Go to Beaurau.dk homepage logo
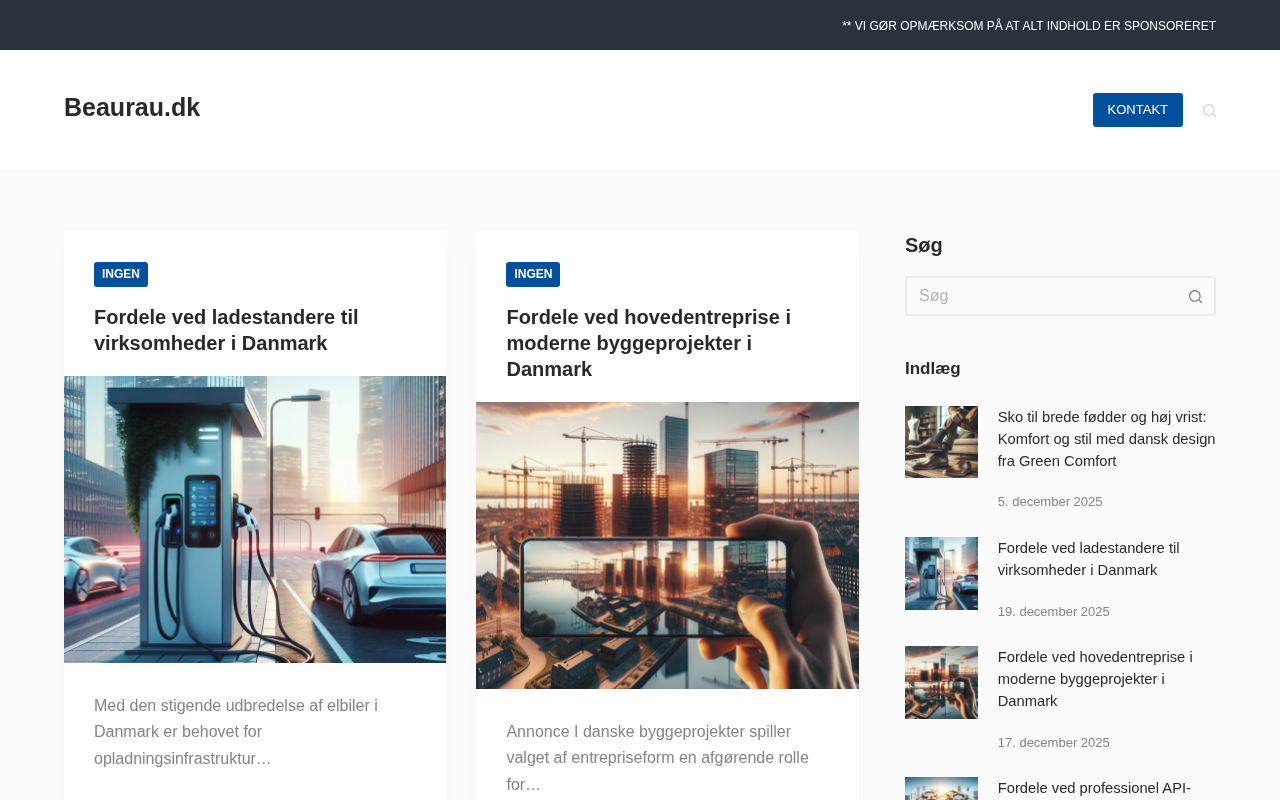 point(132,107)
